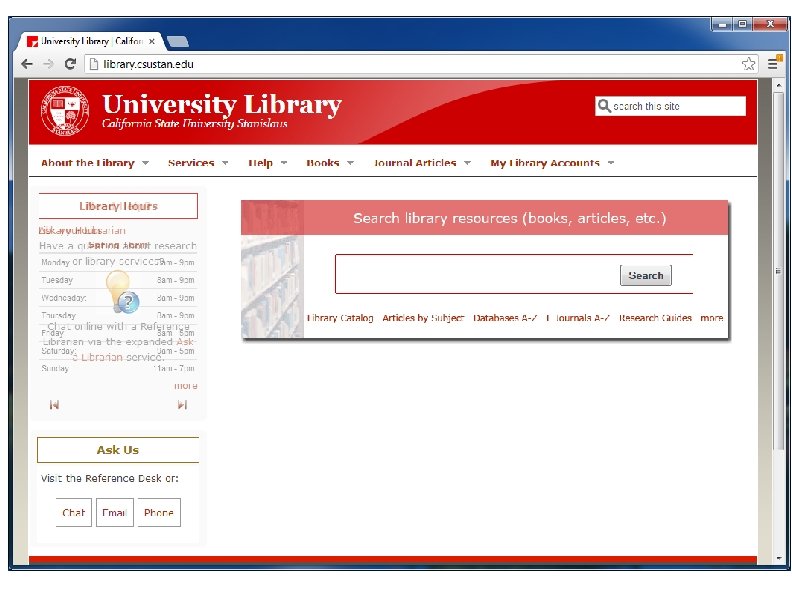Viewport: 792px width, 612px height.
Task: Click the Library Hours heading box
Action: (118, 206)
